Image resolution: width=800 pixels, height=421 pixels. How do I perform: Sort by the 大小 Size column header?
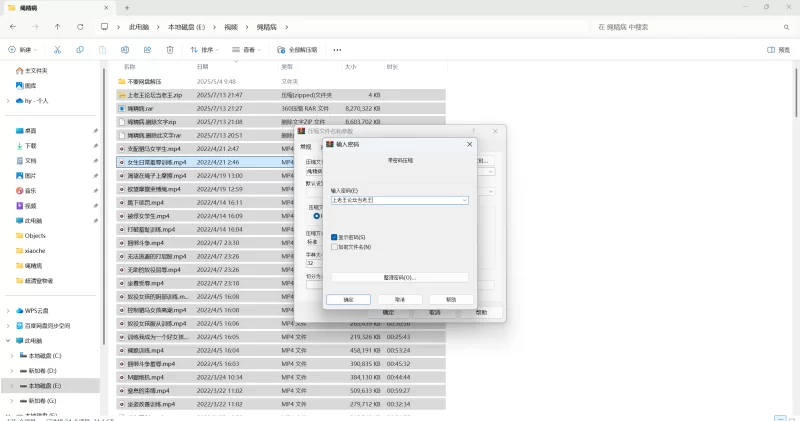(350, 67)
